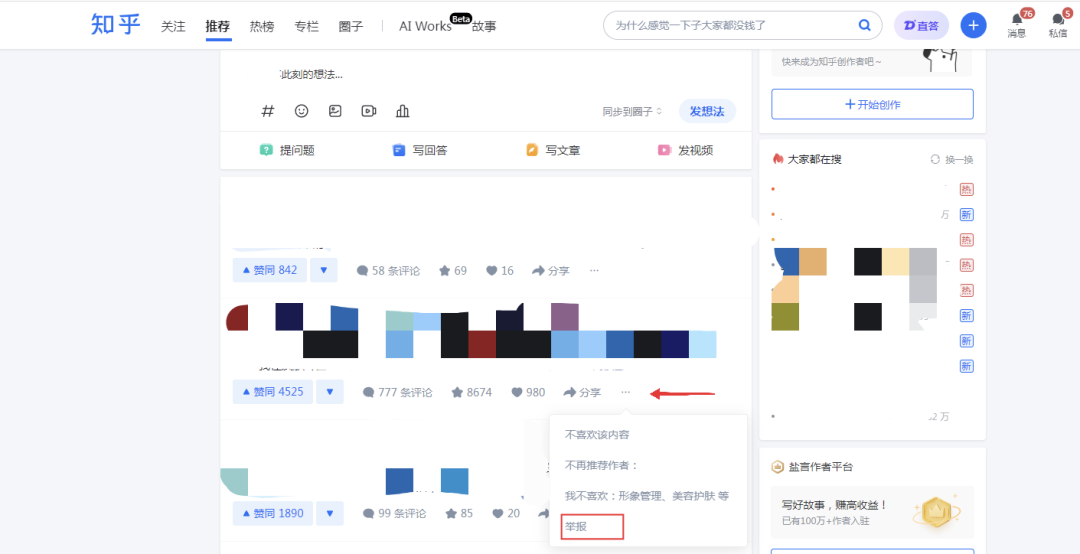Screen dimensions: 1080x554
Task: Select the 推荐 tab
Action: tap(218, 27)
